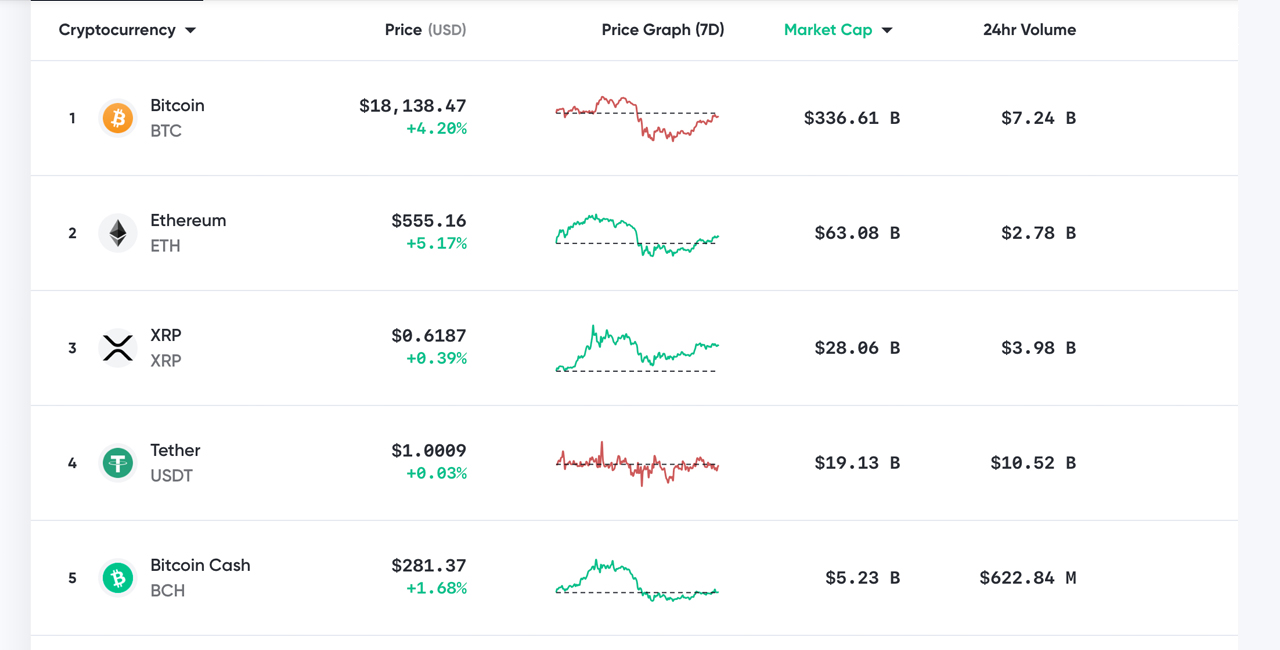Open the Ethereum name link
The width and height of the screenshot is (1280, 650).
188,220
